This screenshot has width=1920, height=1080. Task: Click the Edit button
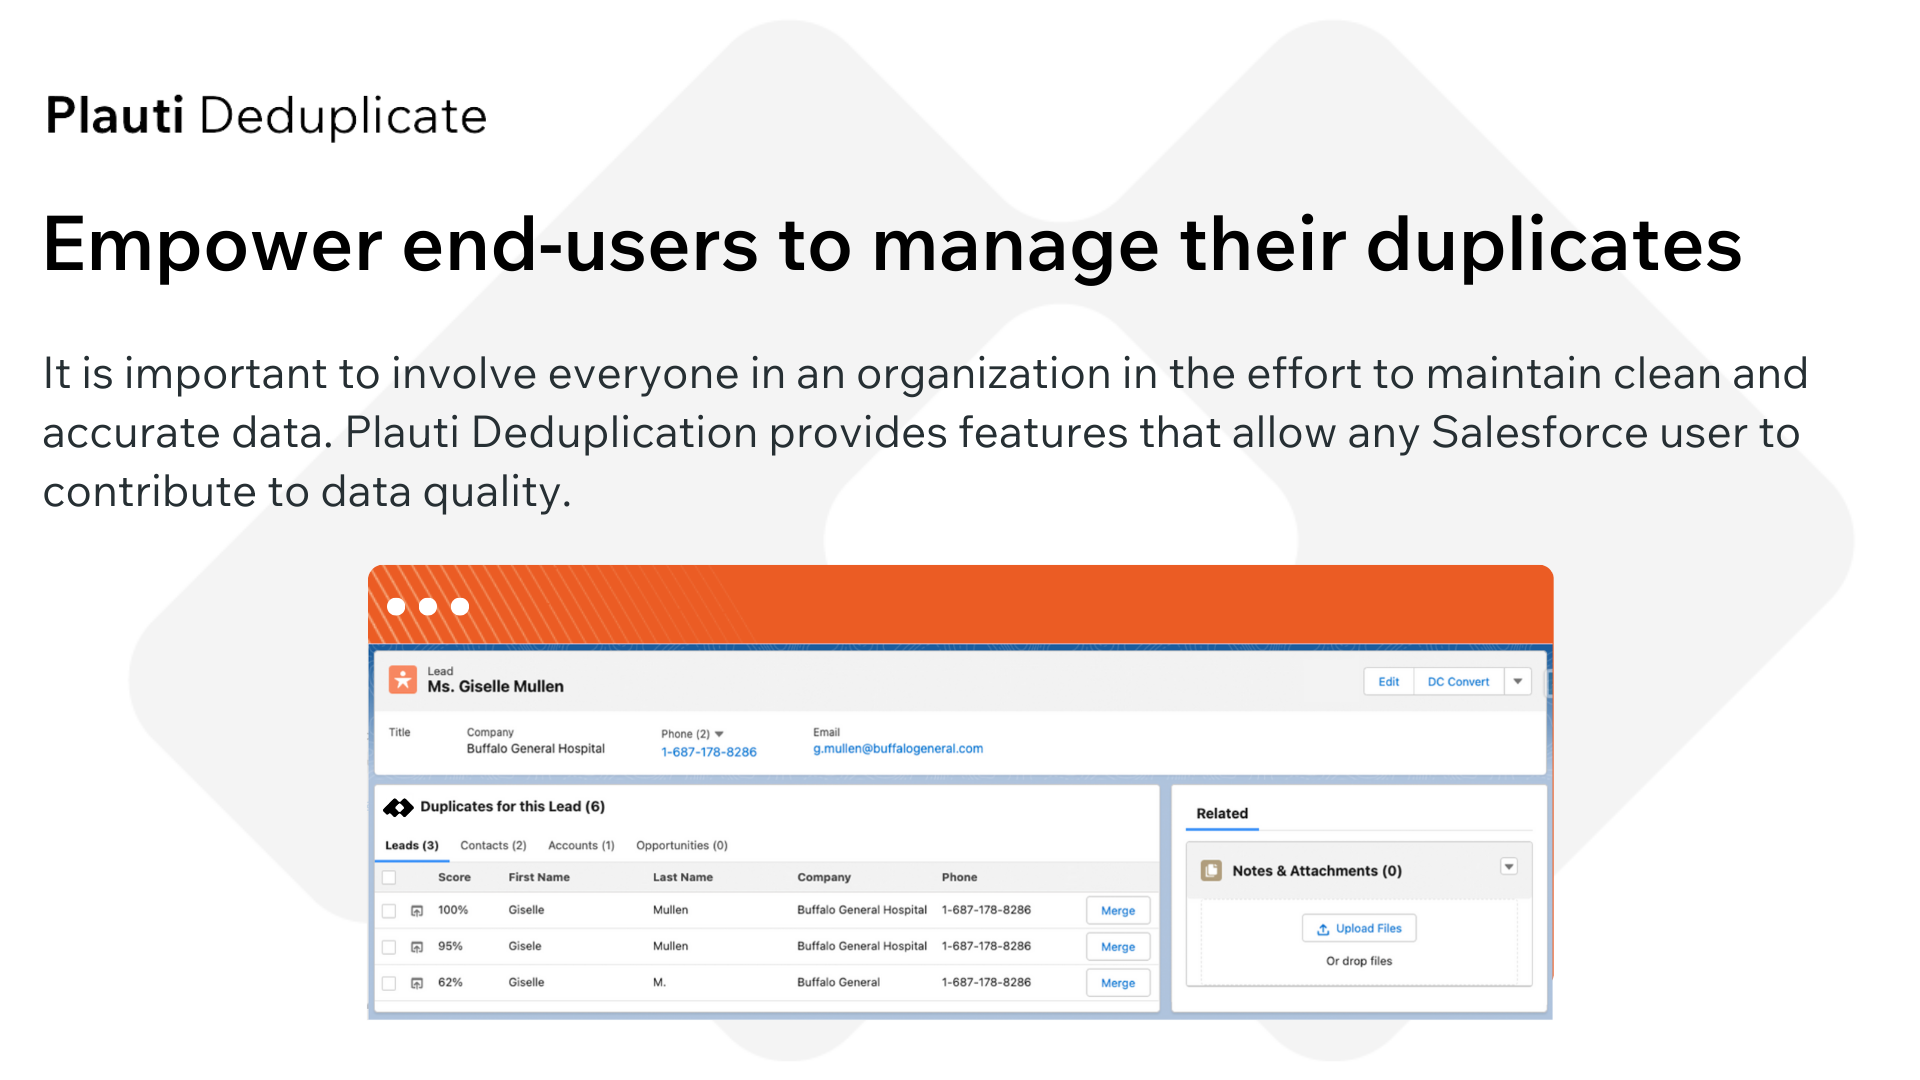click(x=1389, y=682)
